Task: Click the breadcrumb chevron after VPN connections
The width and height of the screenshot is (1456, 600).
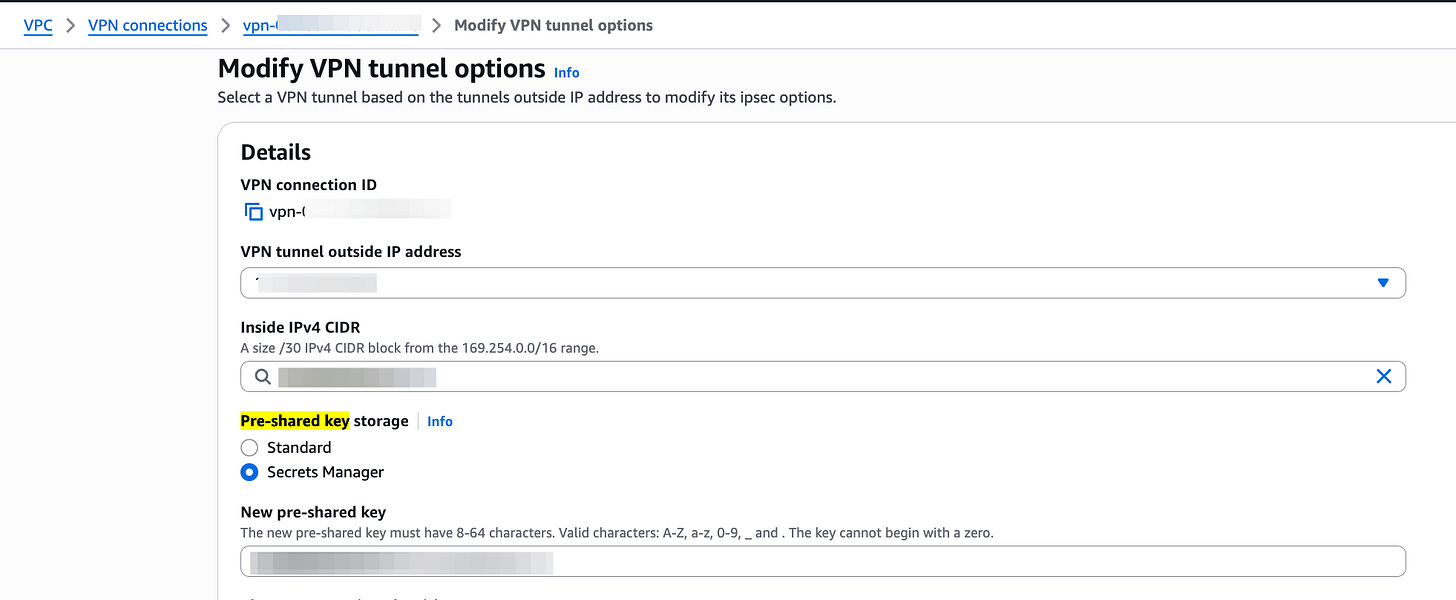Action: (x=225, y=25)
